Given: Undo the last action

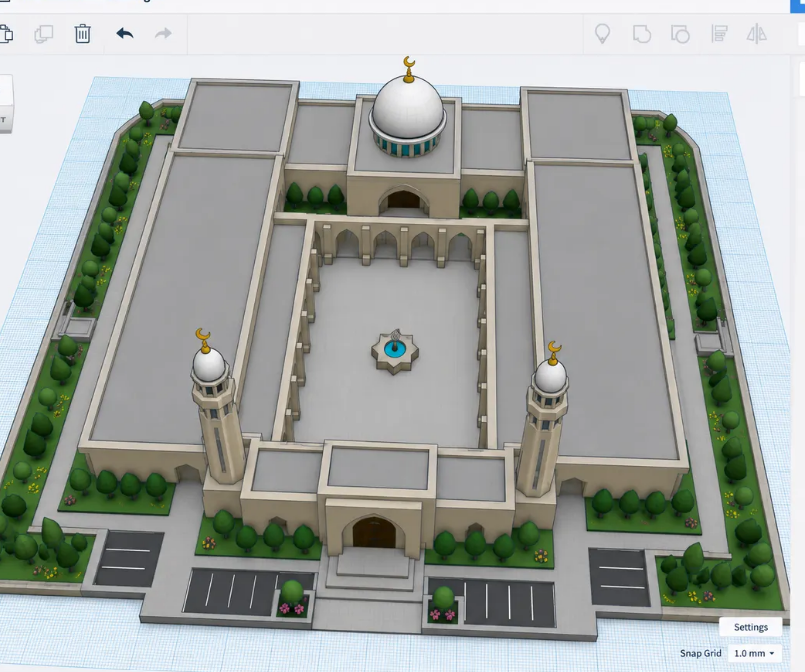Looking at the screenshot, I should [125, 34].
